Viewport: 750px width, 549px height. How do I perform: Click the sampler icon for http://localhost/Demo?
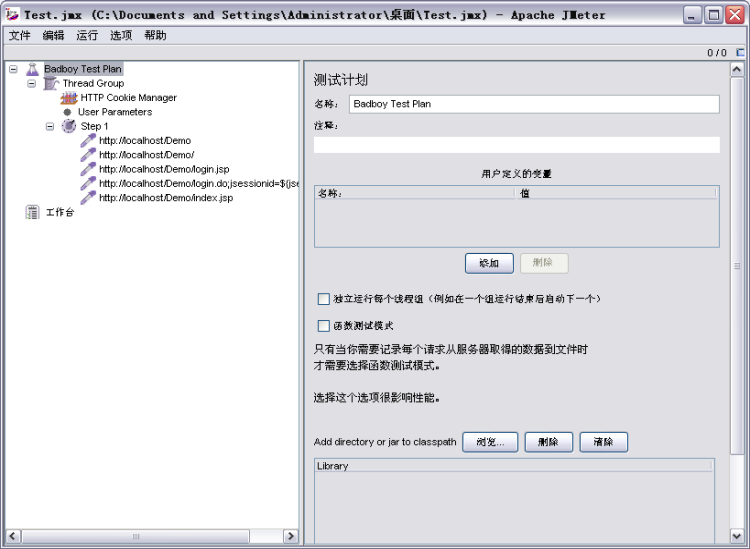pyautogui.click(x=88, y=141)
